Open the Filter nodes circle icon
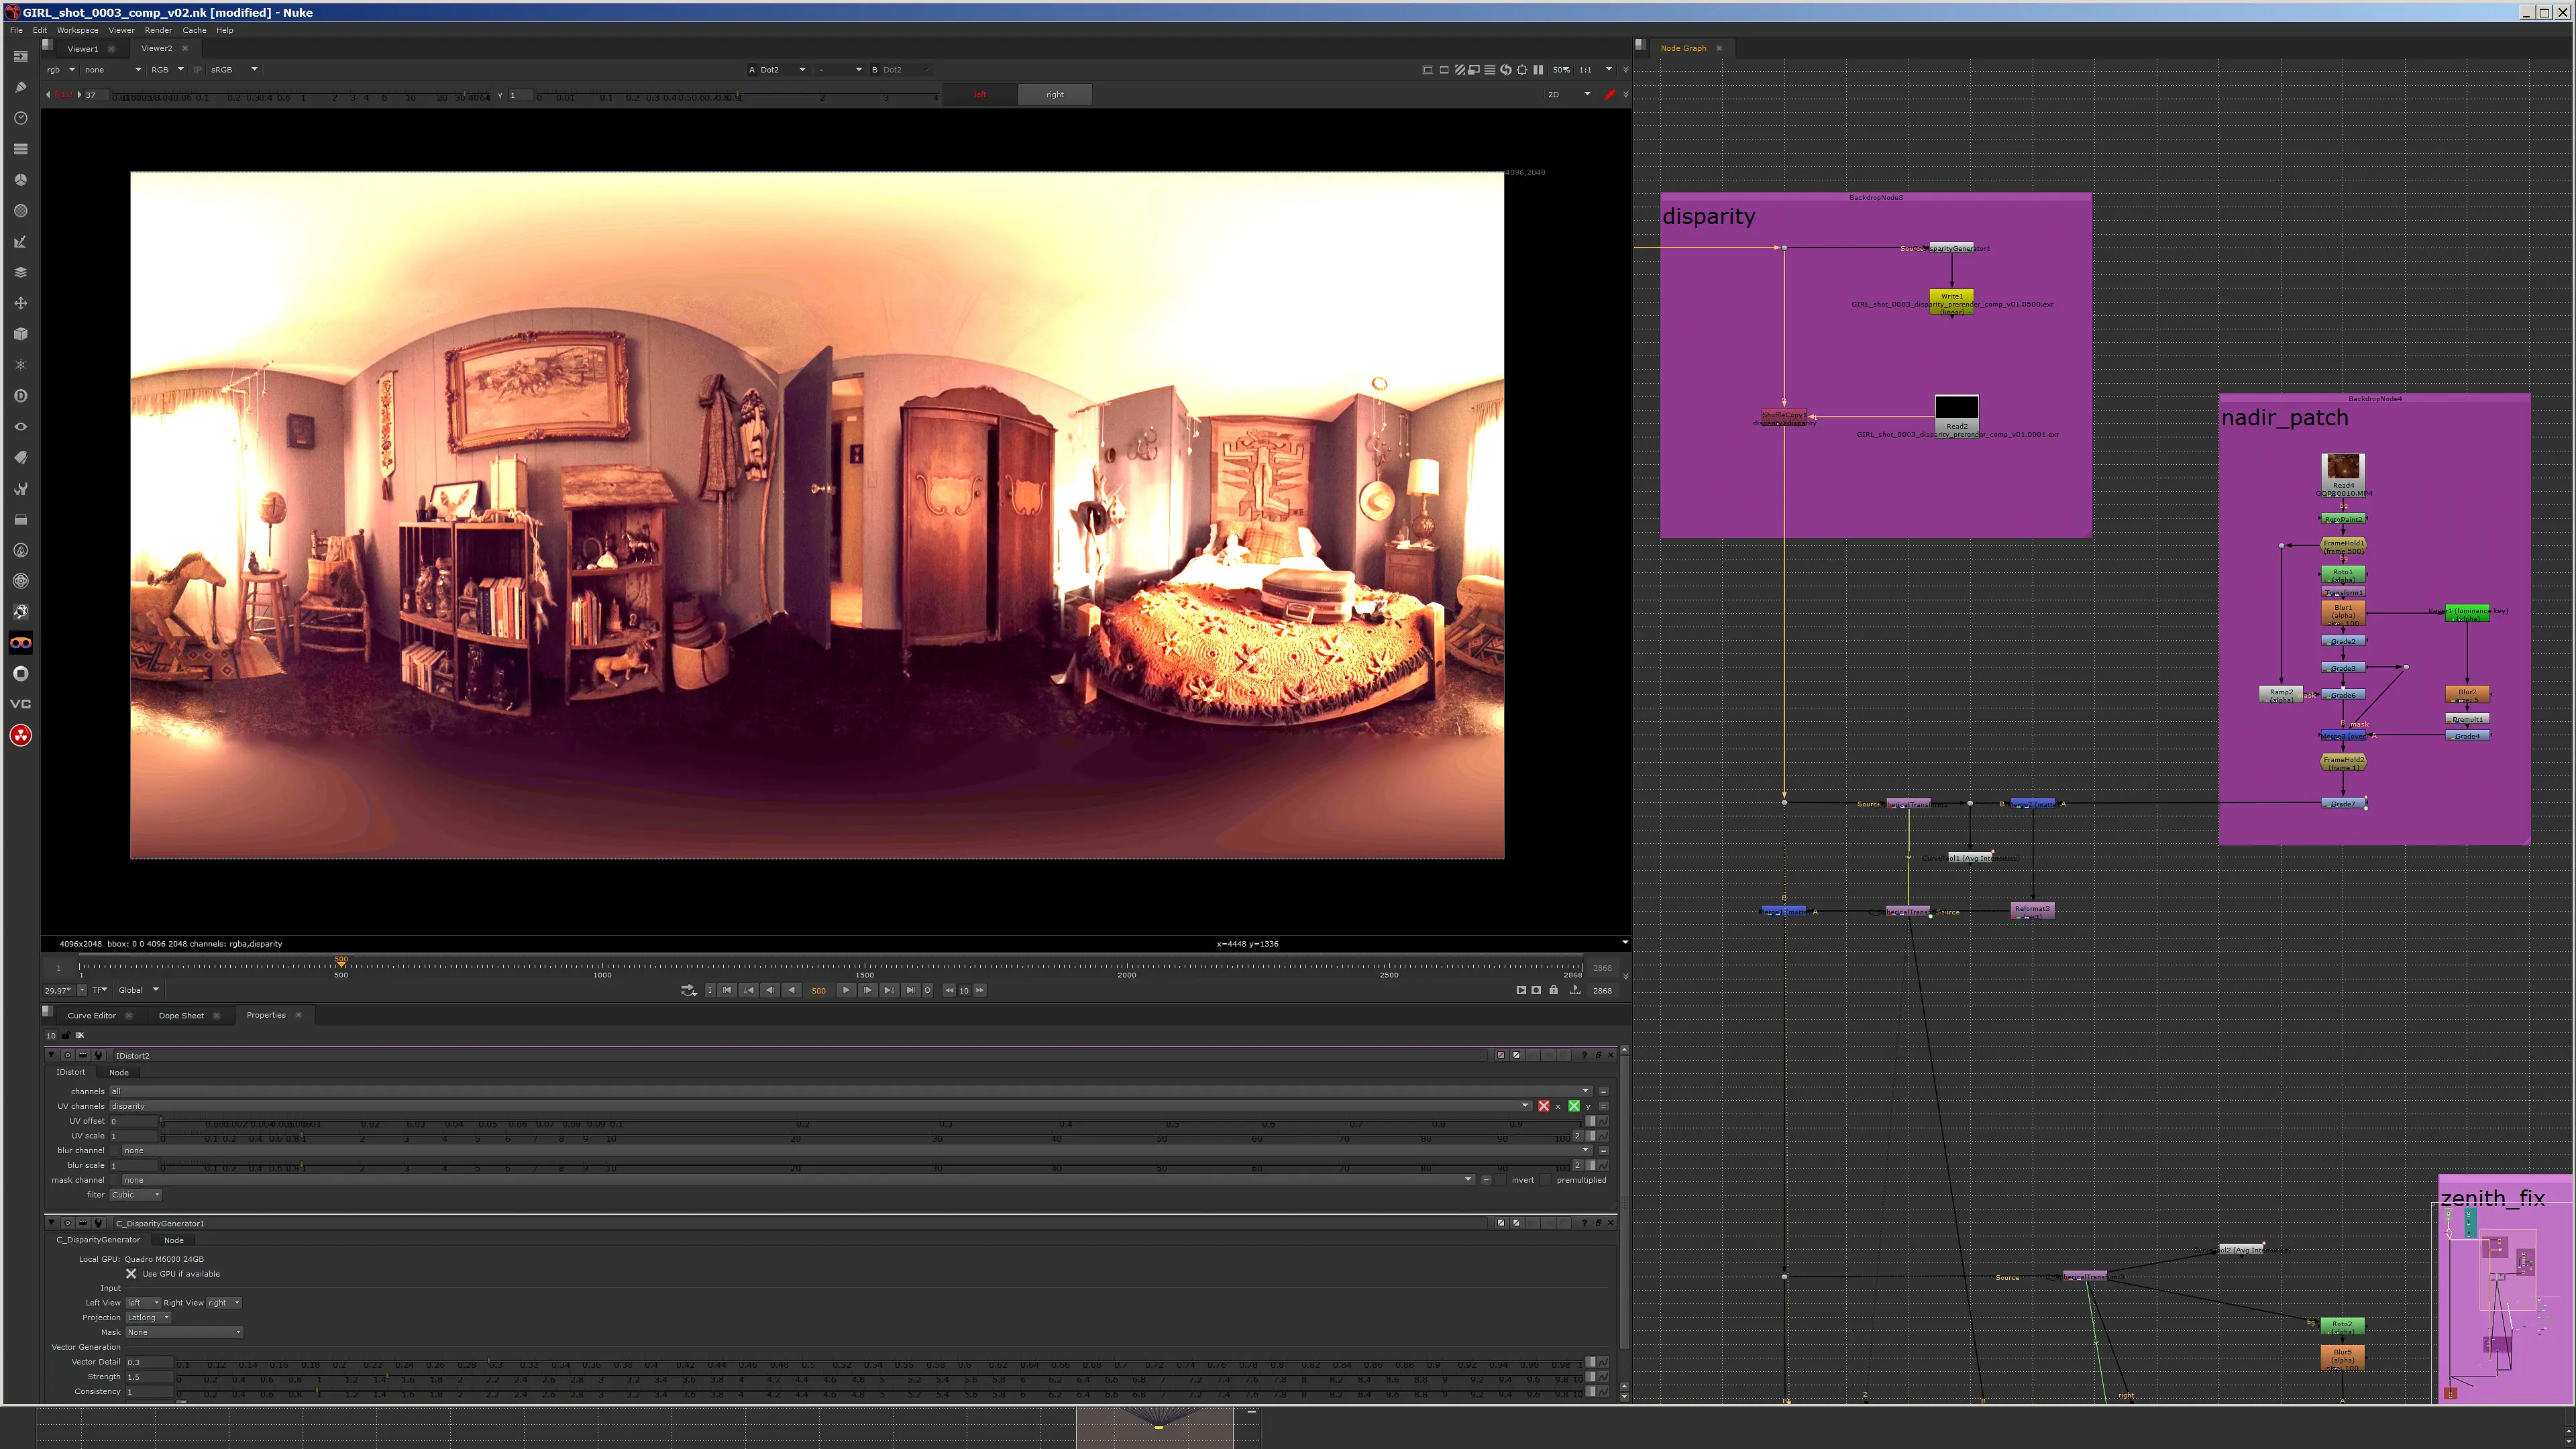This screenshot has height=1449, width=2576. click(x=20, y=211)
